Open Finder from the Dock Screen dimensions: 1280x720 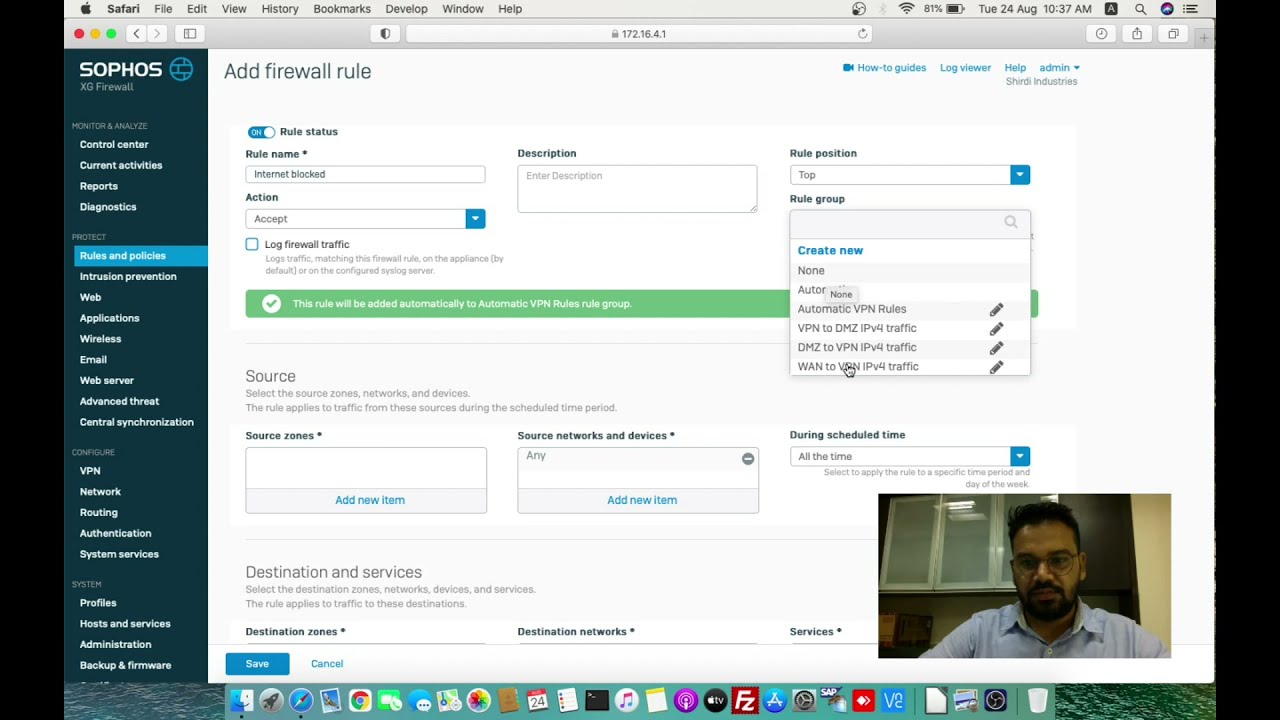[241, 701]
